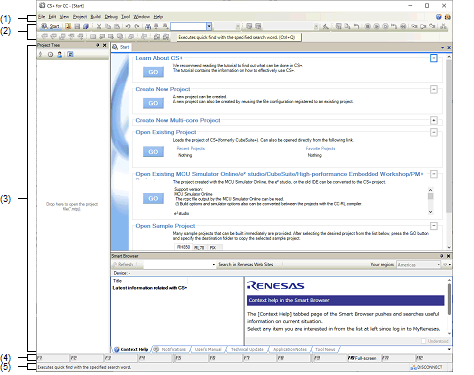This screenshot has height=375, width=474.
Task: Click the Redo arrow icon
Action: tap(137, 26)
